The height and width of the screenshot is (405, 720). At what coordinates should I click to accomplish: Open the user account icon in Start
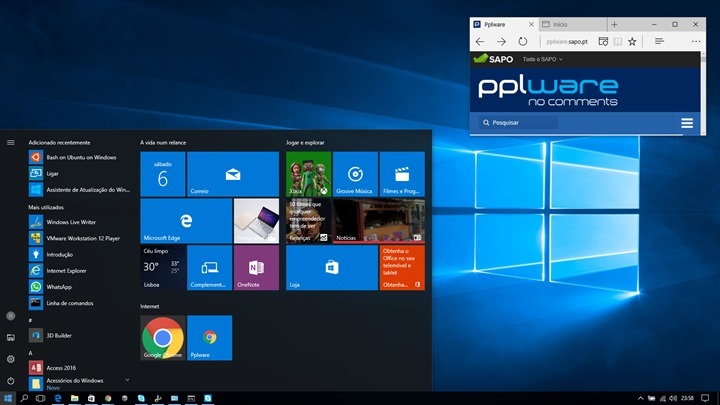(x=11, y=316)
